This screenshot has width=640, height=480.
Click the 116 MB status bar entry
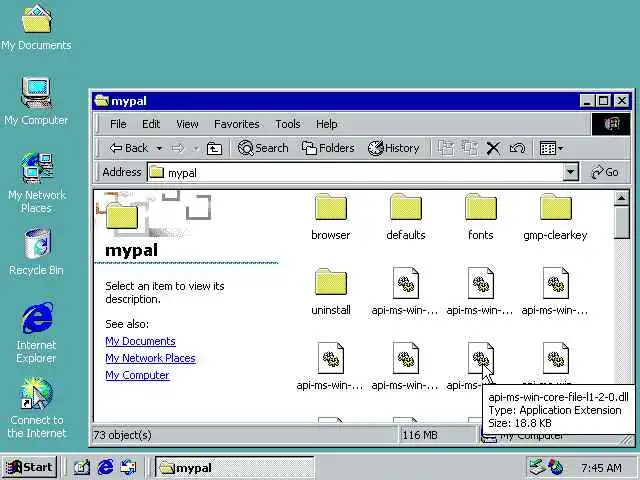coord(420,435)
